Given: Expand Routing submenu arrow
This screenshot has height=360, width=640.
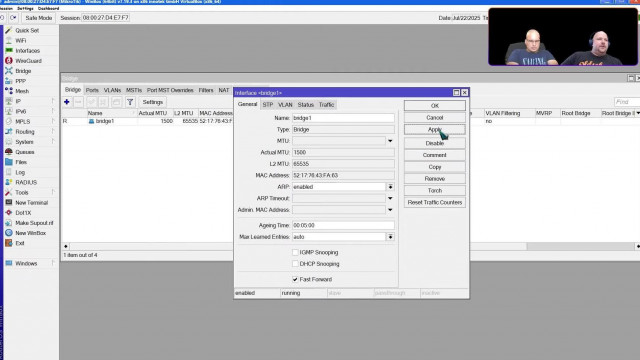Looking at the screenshot, I should pos(53,132).
